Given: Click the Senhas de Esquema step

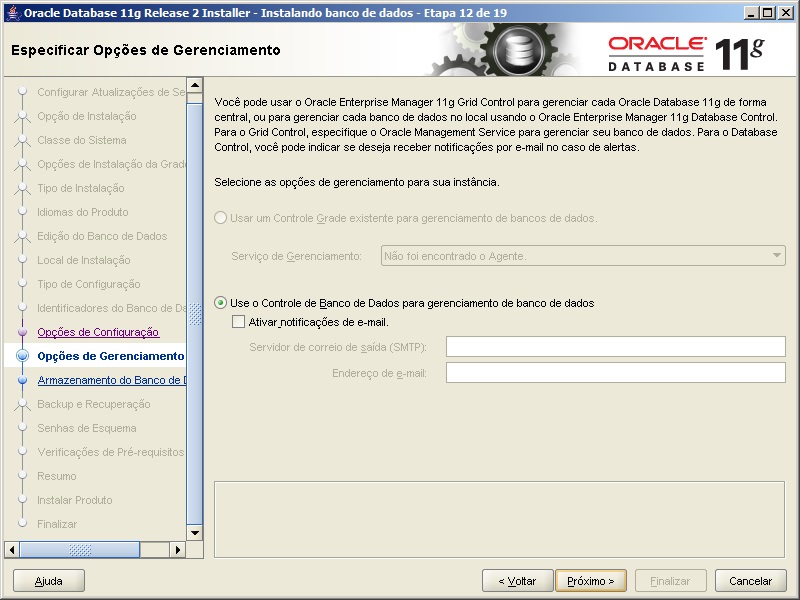Looking at the screenshot, I should pyautogui.click(x=87, y=428).
